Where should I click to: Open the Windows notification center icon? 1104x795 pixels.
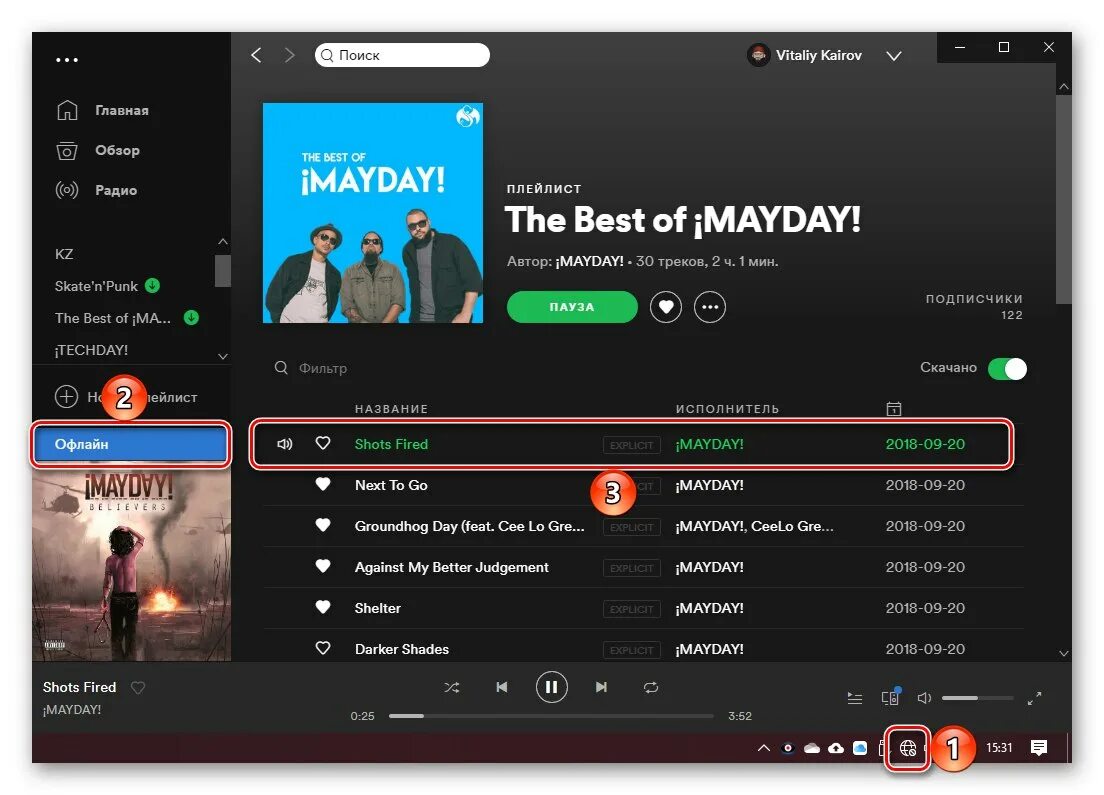tap(1039, 748)
